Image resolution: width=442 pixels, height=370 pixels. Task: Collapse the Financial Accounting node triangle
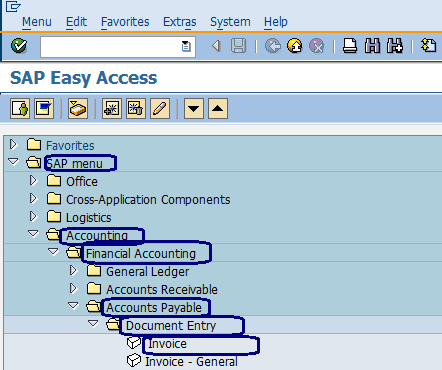click(x=53, y=252)
